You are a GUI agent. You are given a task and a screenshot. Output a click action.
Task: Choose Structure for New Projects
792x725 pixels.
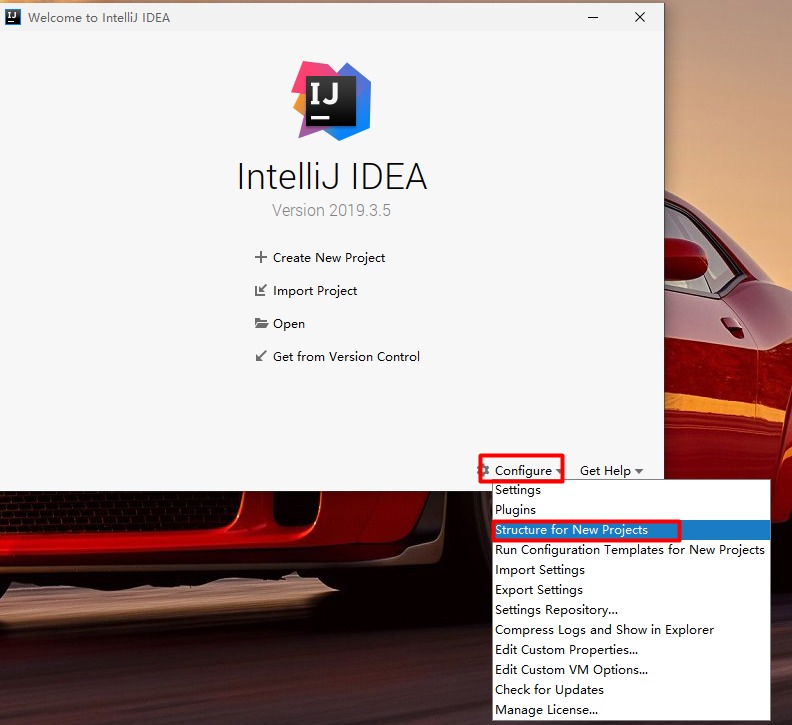point(631,530)
